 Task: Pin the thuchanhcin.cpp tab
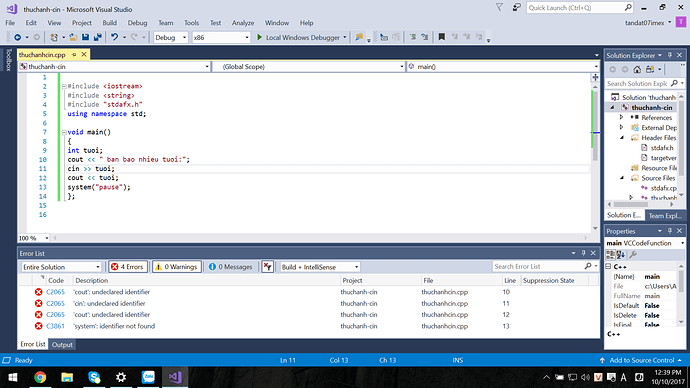pyautogui.click(x=74, y=55)
